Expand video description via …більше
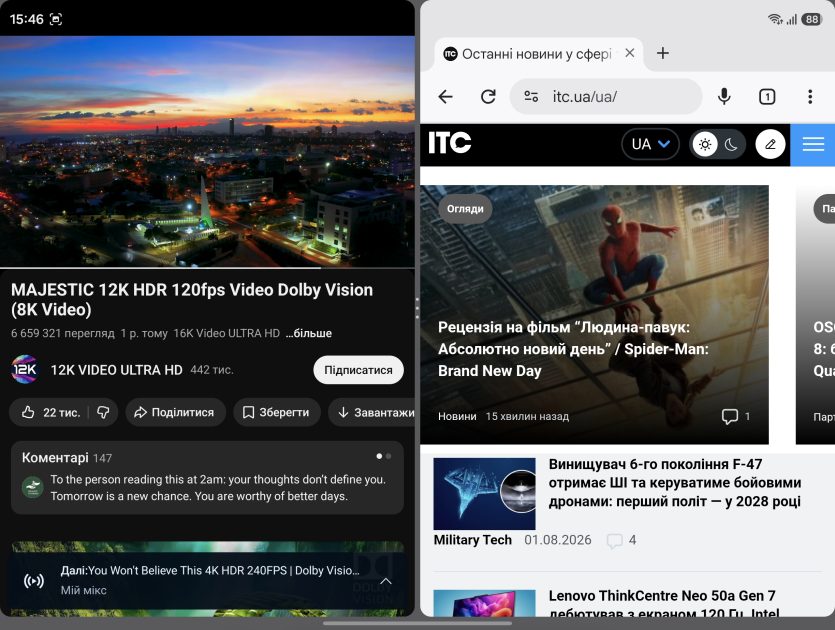The image size is (835, 630). click(308, 333)
